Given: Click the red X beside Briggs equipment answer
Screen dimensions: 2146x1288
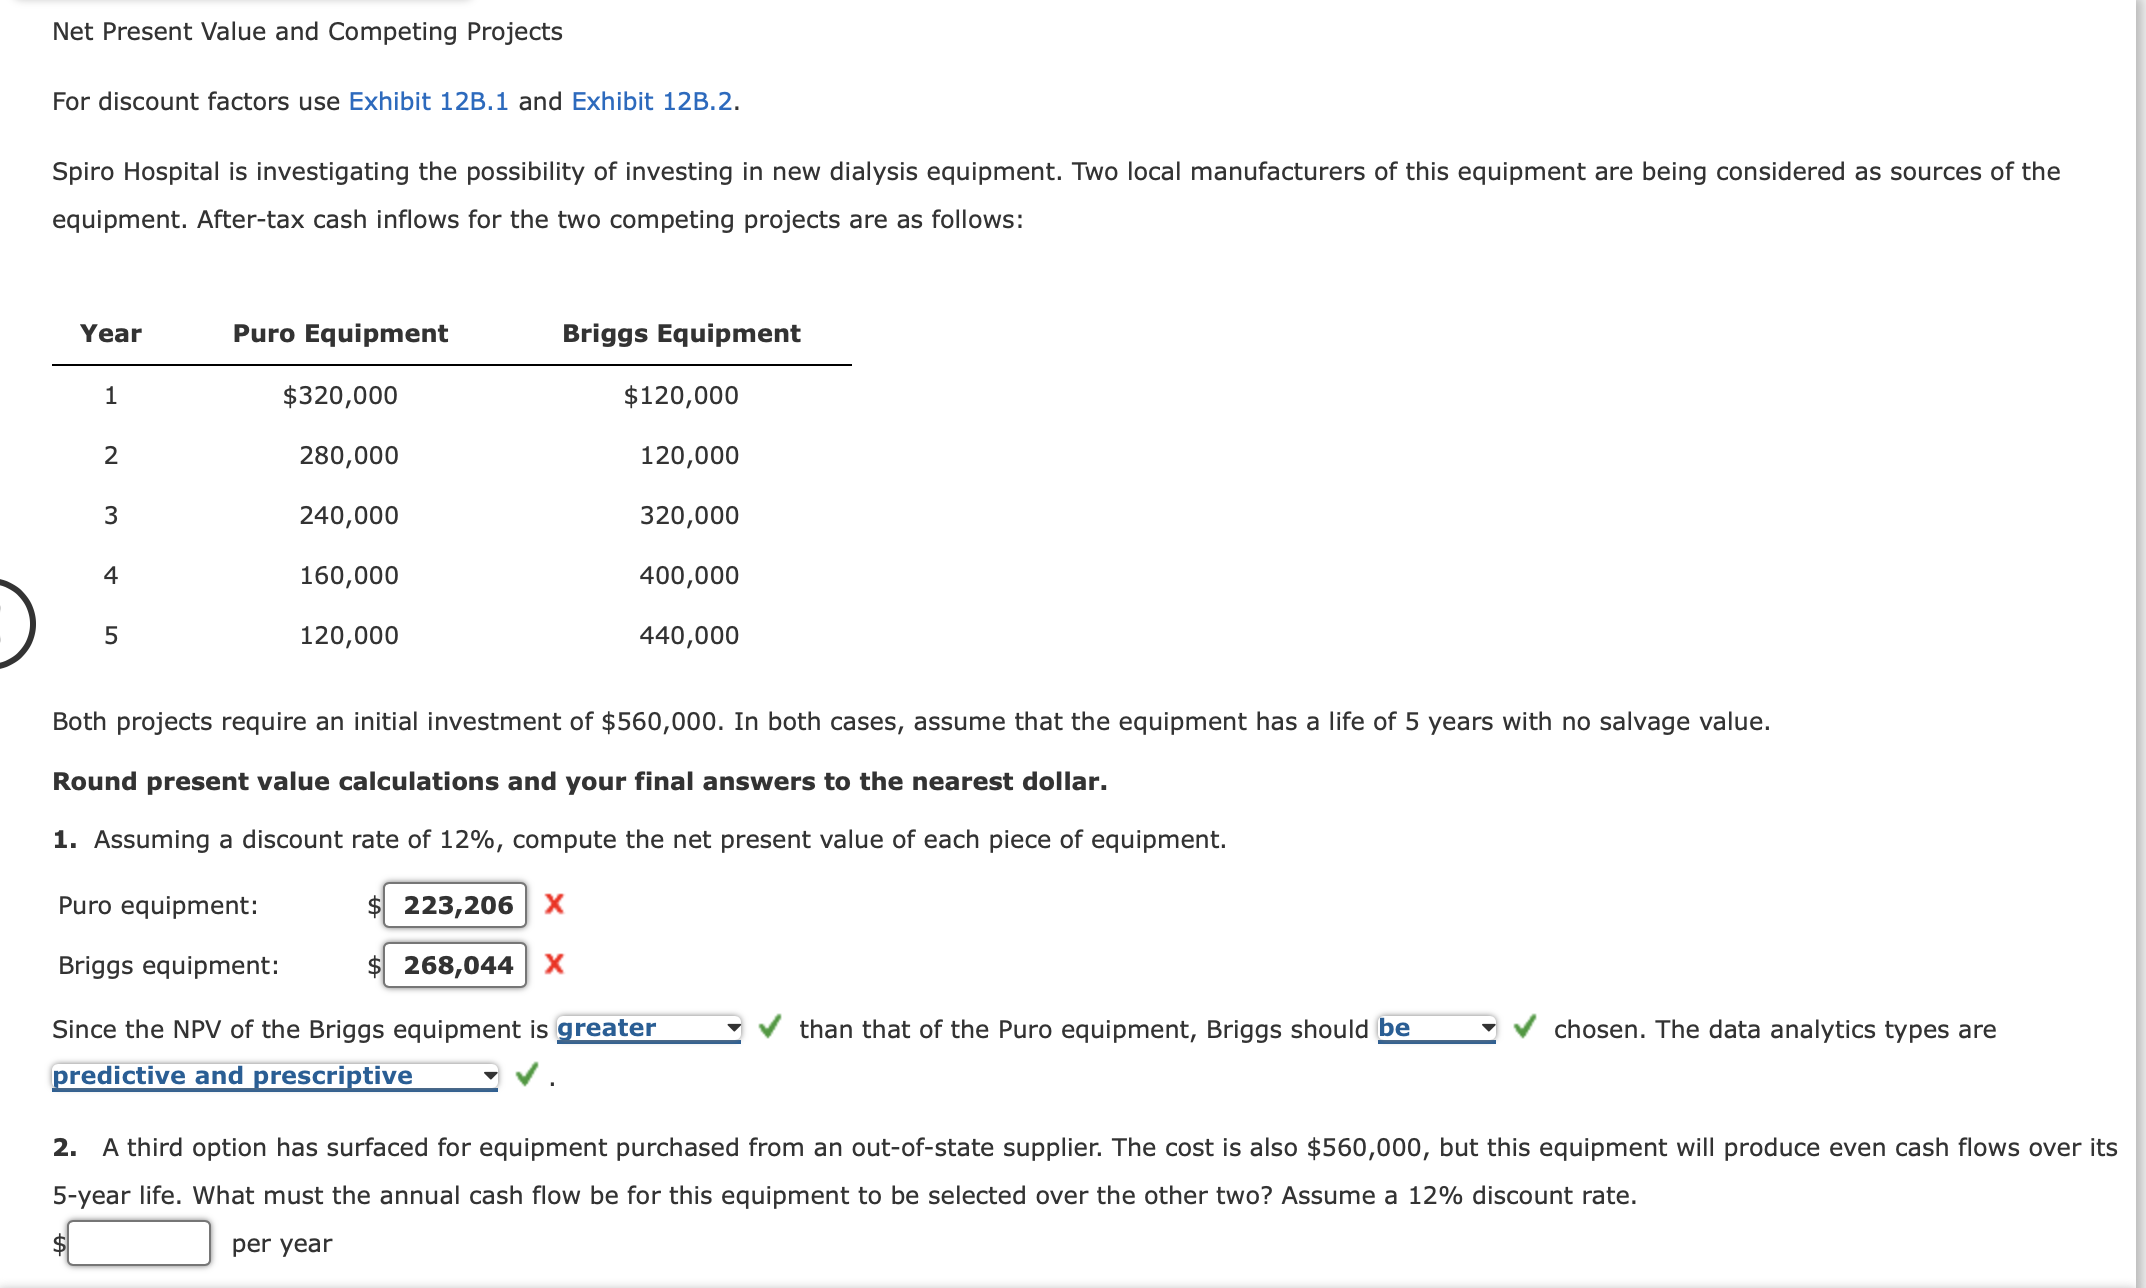Looking at the screenshot, I should coord(553,965).
